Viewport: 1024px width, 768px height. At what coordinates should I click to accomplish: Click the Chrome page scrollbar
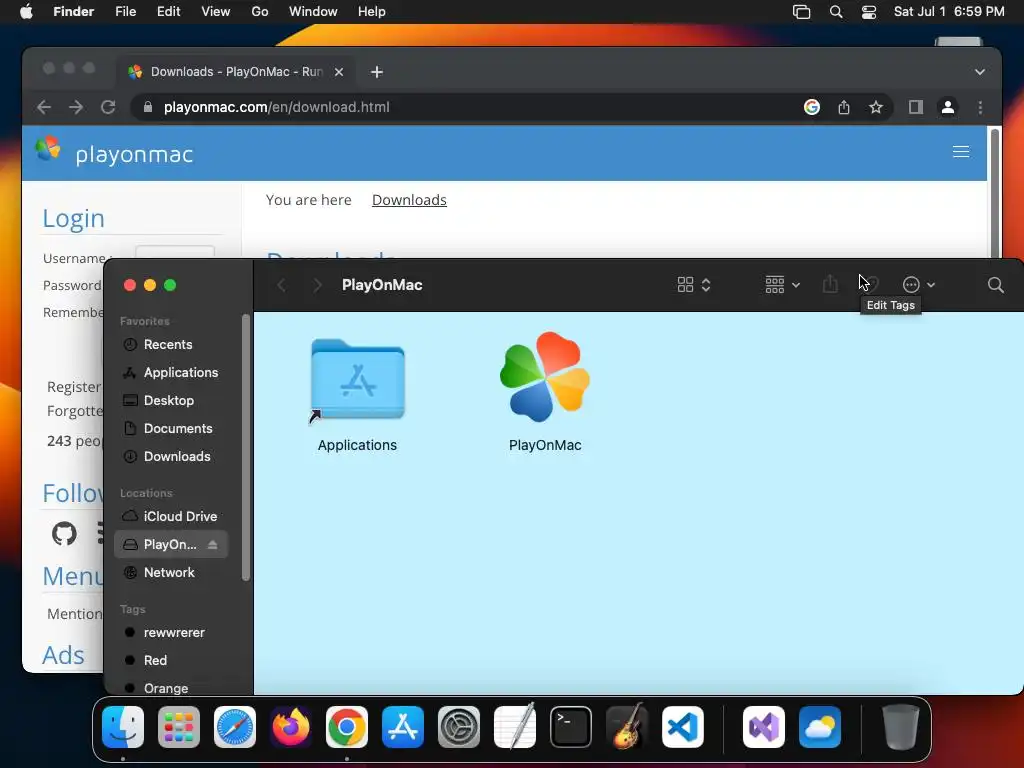coord(994,195)
